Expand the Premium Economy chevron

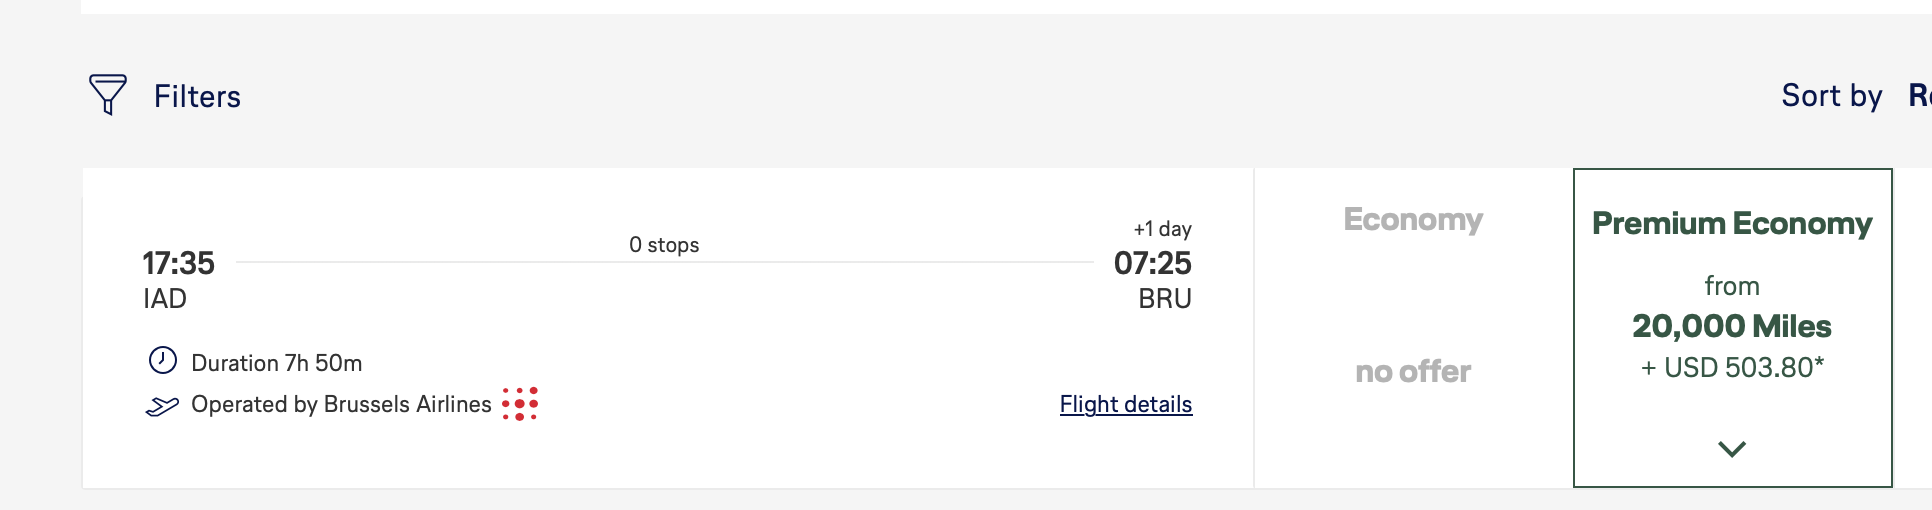(x=1732, y=449)
